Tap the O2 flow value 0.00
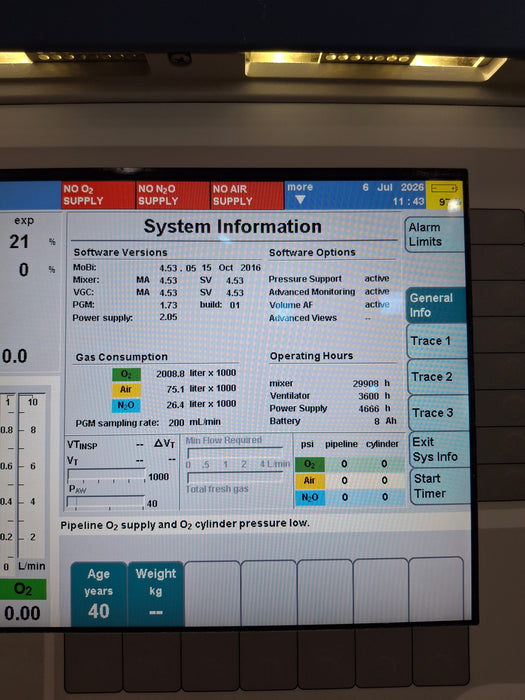525x700 pixels. click(22, 613)
